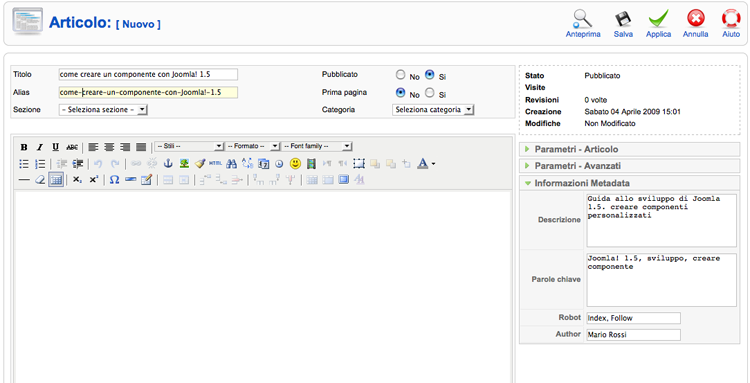Apply subscript formatting
Viewport: 750px width, 383px height.
[78, 180]
